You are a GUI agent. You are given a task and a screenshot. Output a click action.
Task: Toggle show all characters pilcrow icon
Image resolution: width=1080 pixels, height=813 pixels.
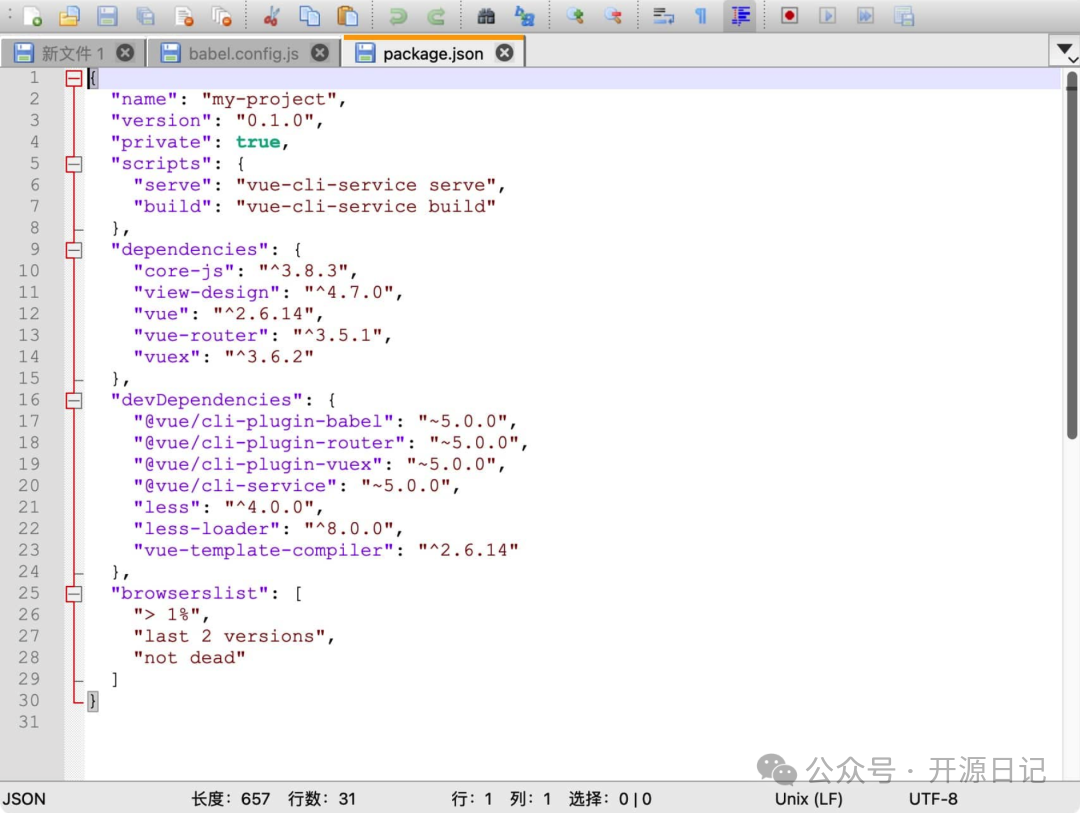click(700, 15)
